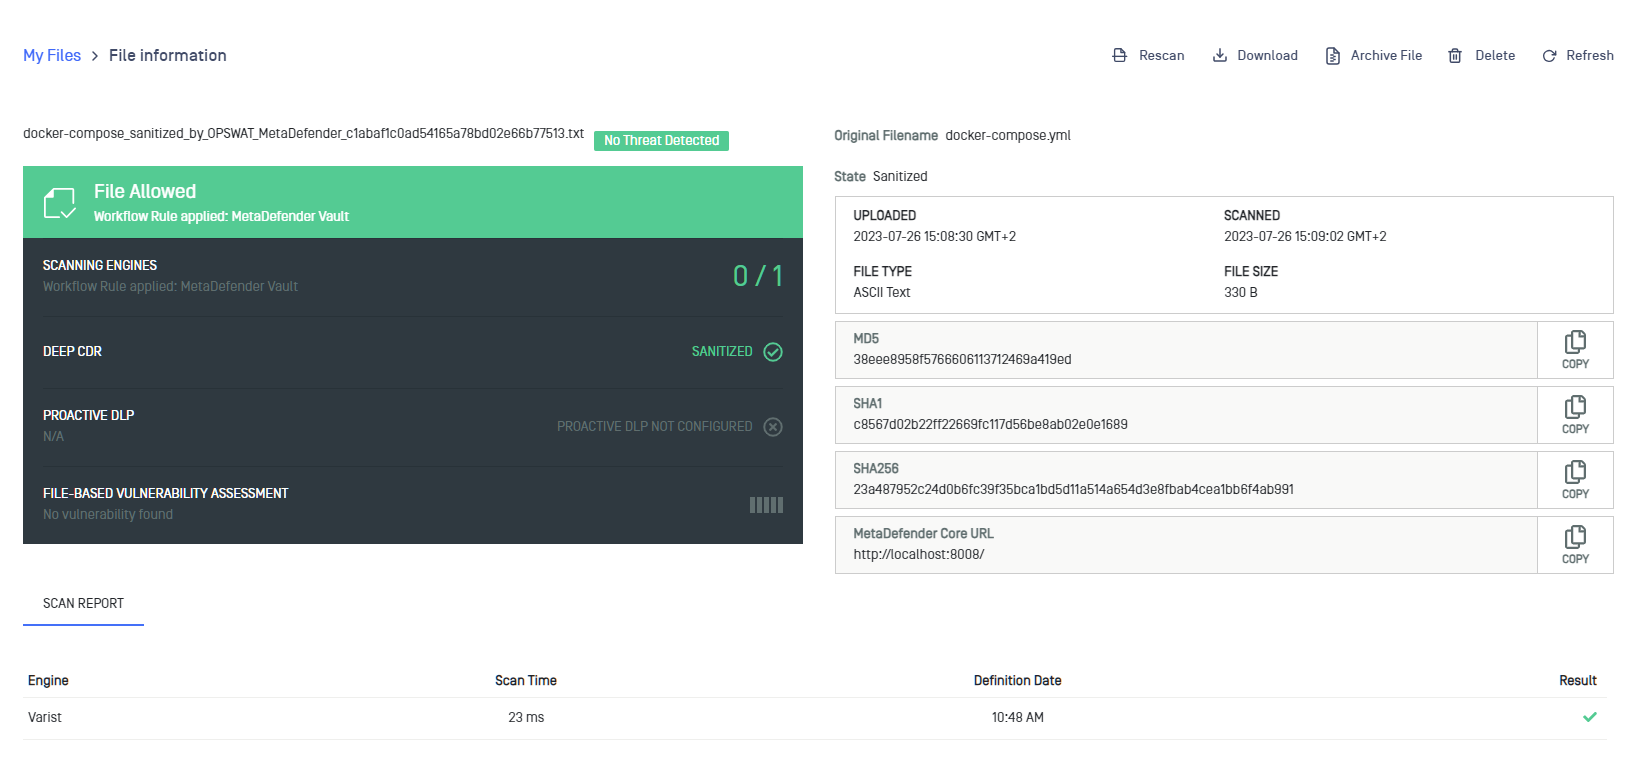Viewport: 1637px width, 757px height.
Task: Click the Varist engine row name
Action: coord(45,718)
